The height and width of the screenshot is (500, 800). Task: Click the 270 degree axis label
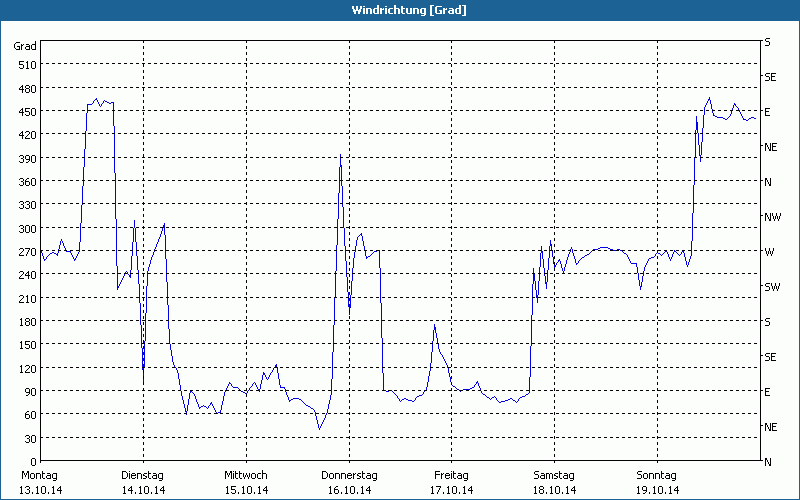(28, 252)
